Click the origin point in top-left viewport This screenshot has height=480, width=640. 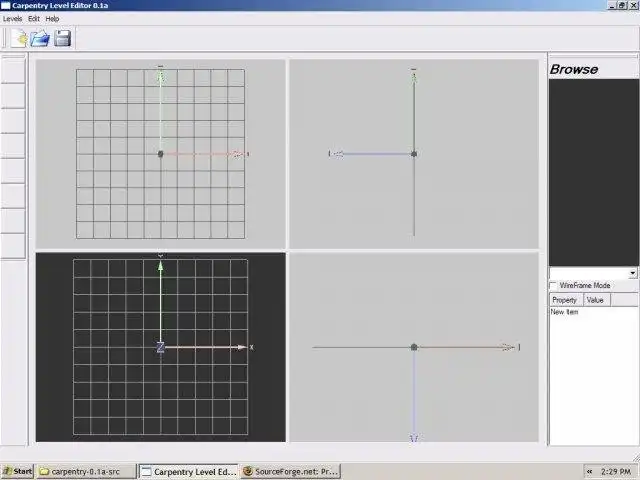160,154
